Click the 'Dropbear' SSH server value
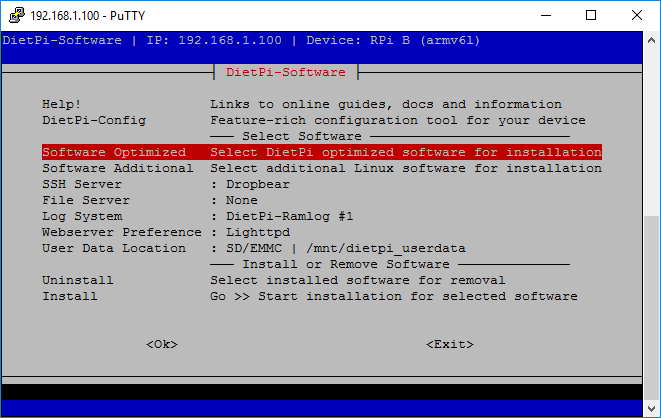The width and height of the screenshot is (661, 418). (258, 184)
